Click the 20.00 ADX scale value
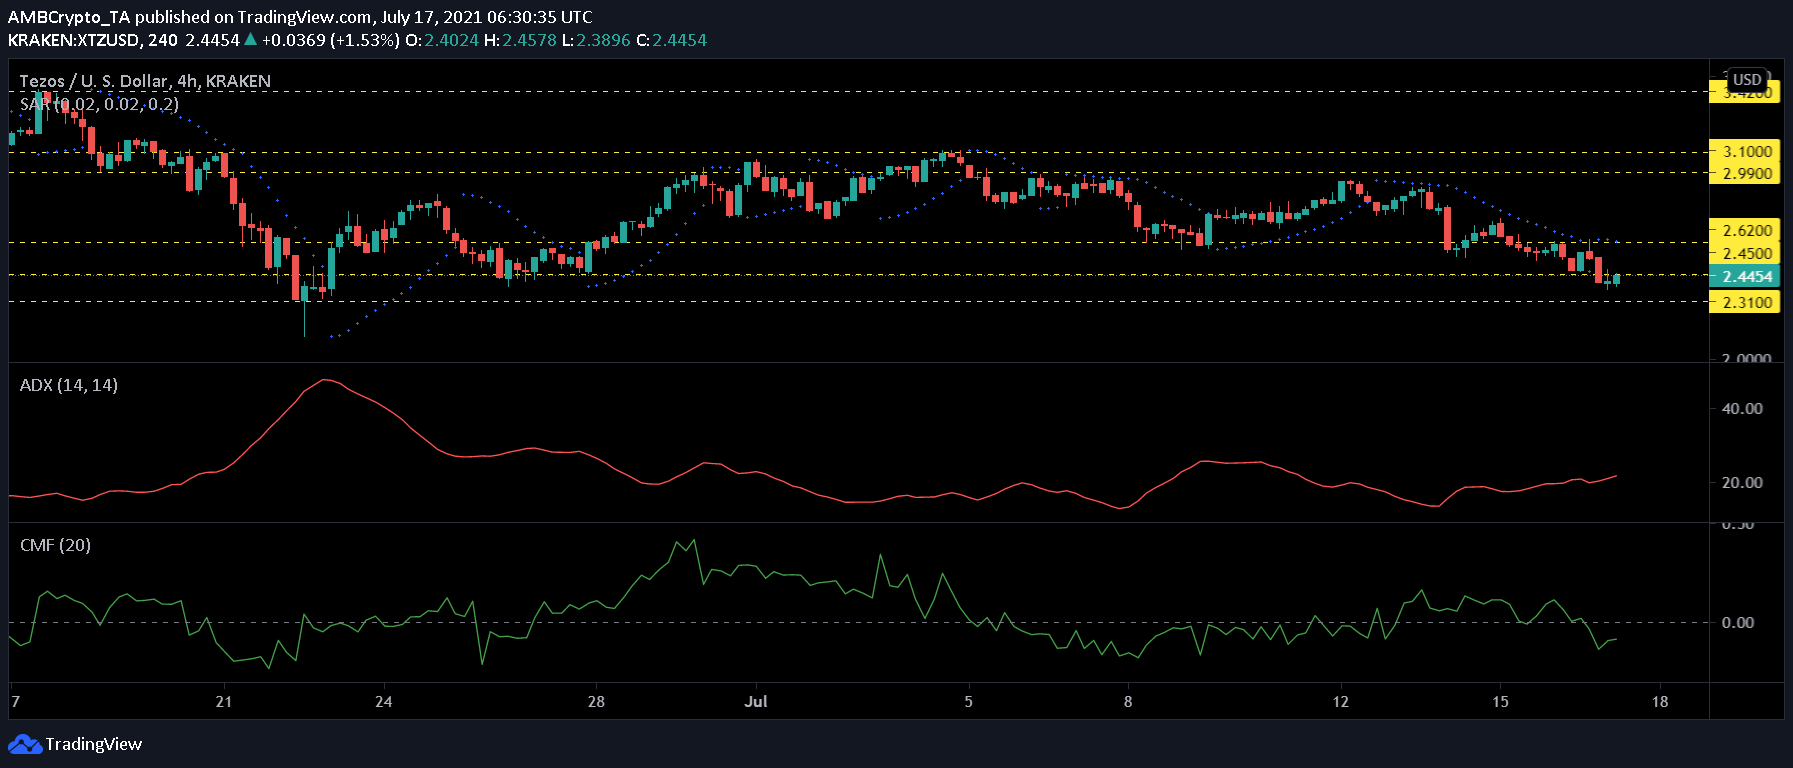1793x768 pixels. tap(1742, 482)
